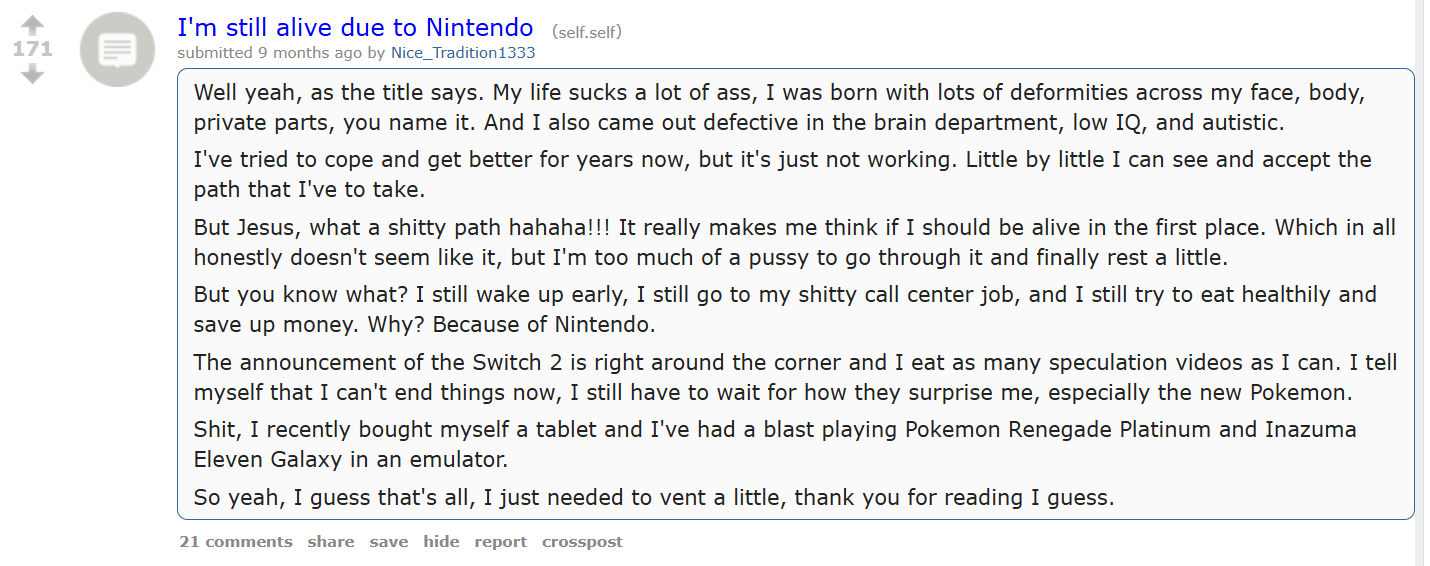1430x566 pixels.
Task: Click the 171 score counter
Action: point(32,49)
